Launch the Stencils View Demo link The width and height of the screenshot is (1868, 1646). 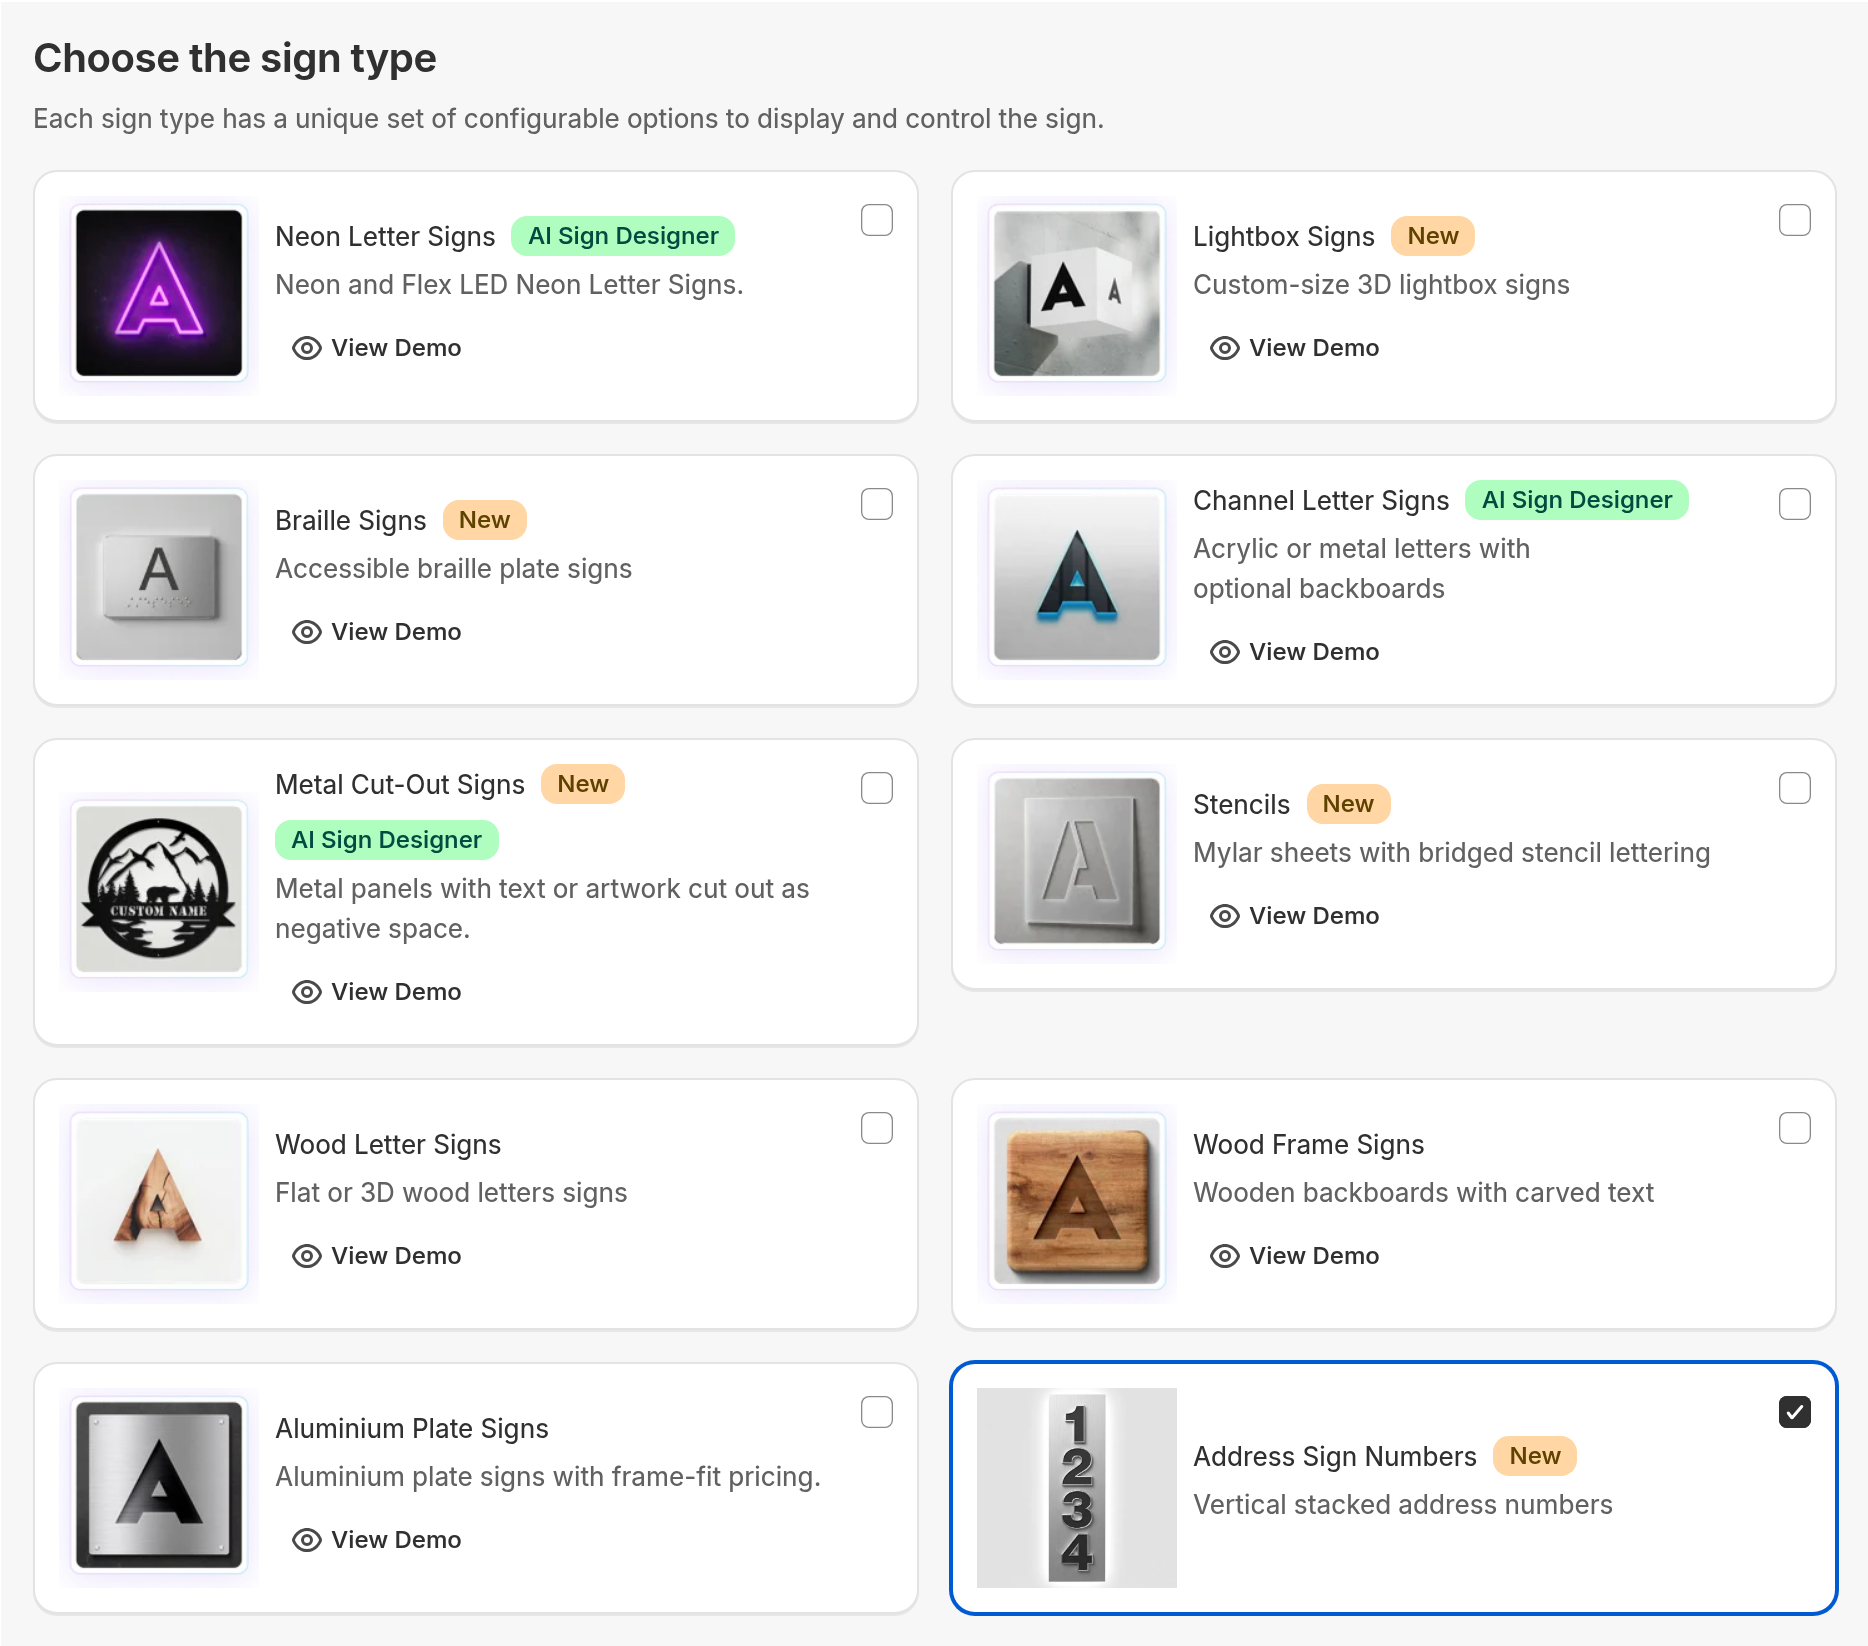click(x=1295, y=916)
